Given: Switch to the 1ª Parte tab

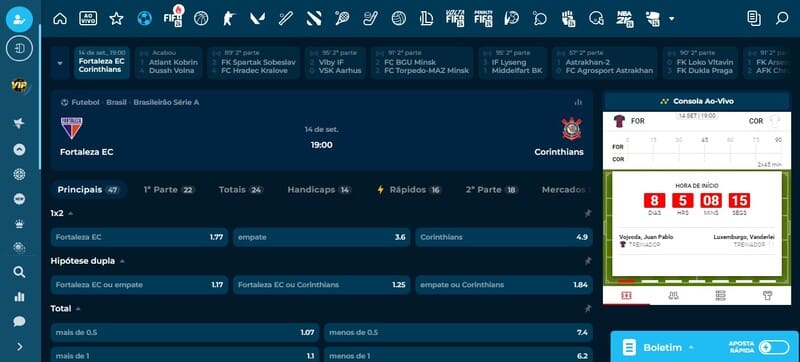Looking at the screenshot, I should point(169,190).
